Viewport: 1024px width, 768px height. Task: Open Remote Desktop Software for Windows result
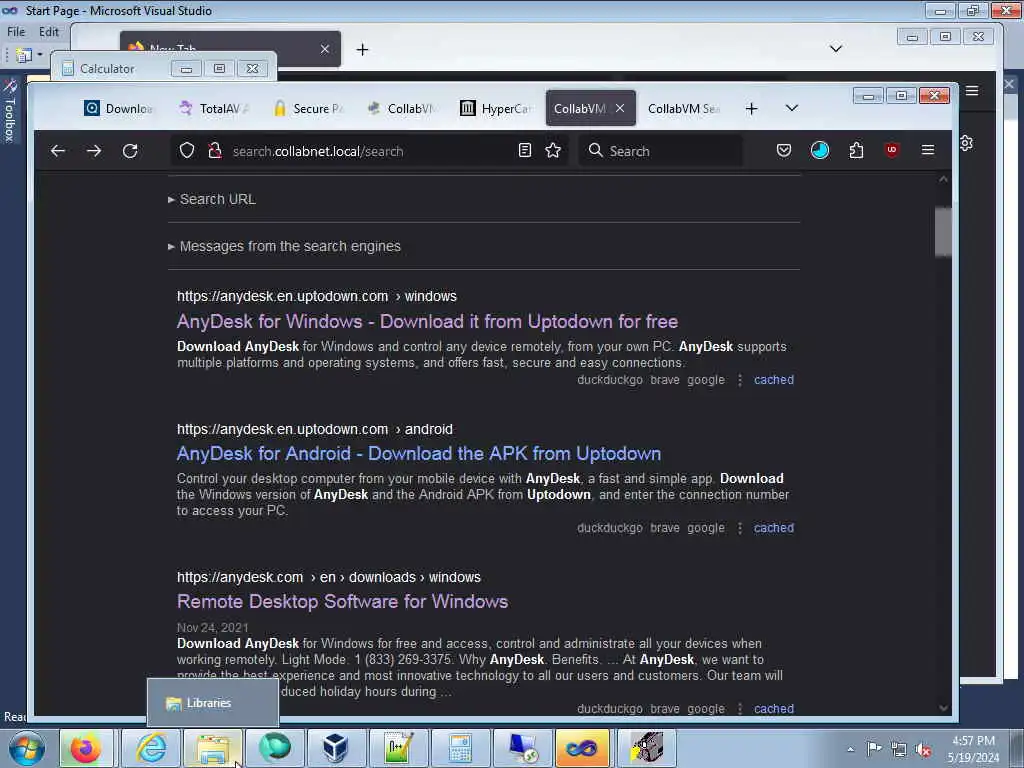342,601
